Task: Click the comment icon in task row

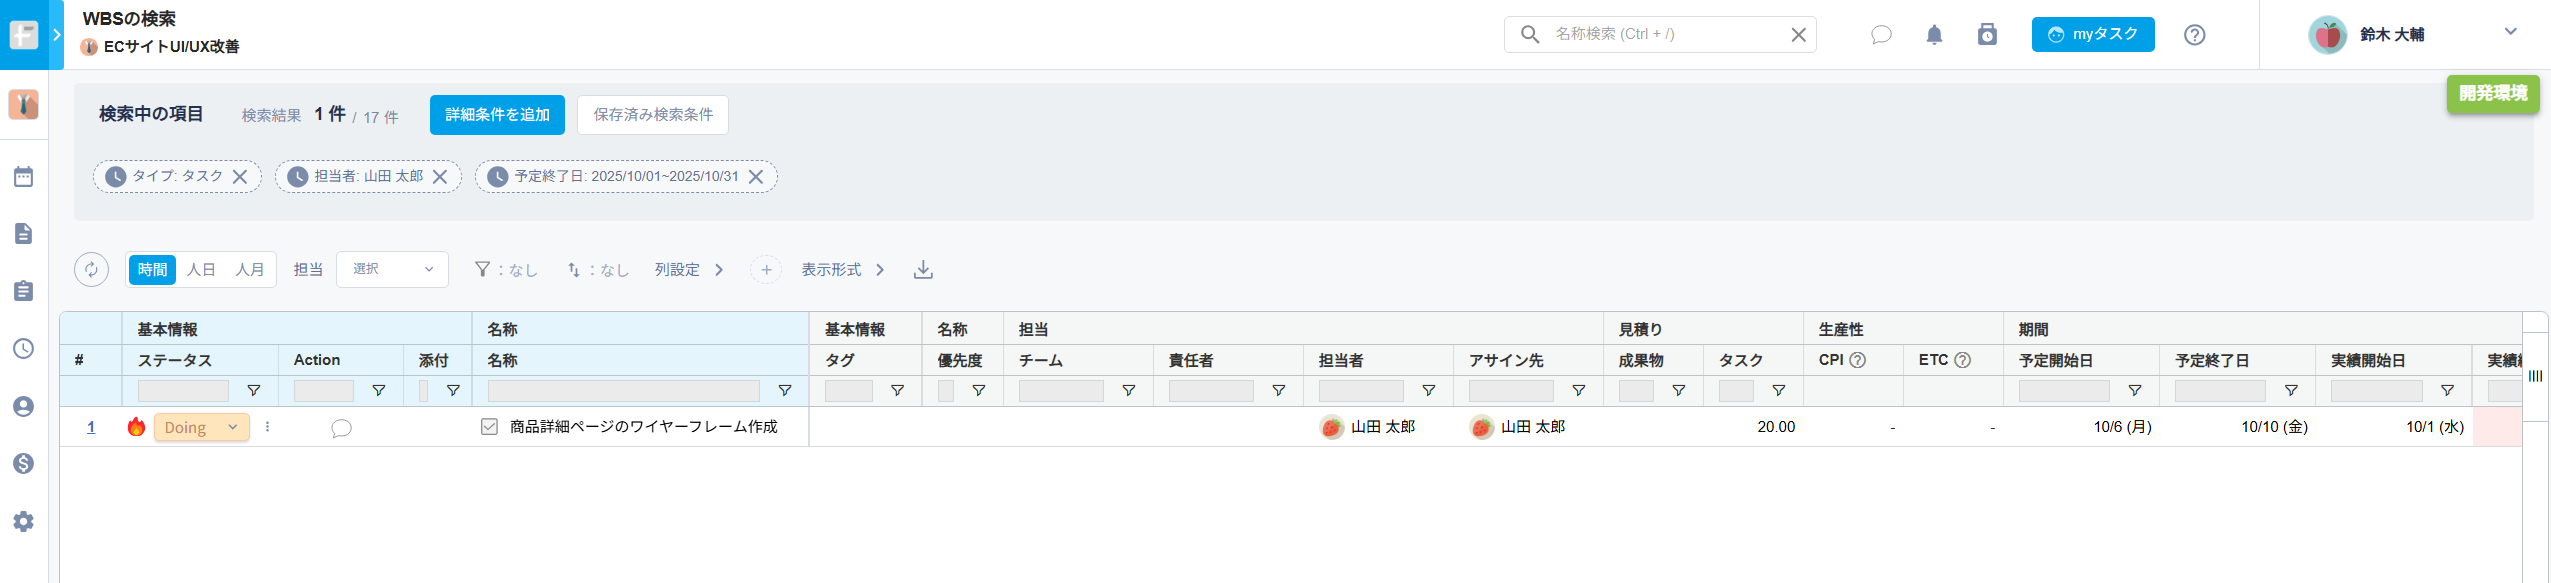Action: 341,428
